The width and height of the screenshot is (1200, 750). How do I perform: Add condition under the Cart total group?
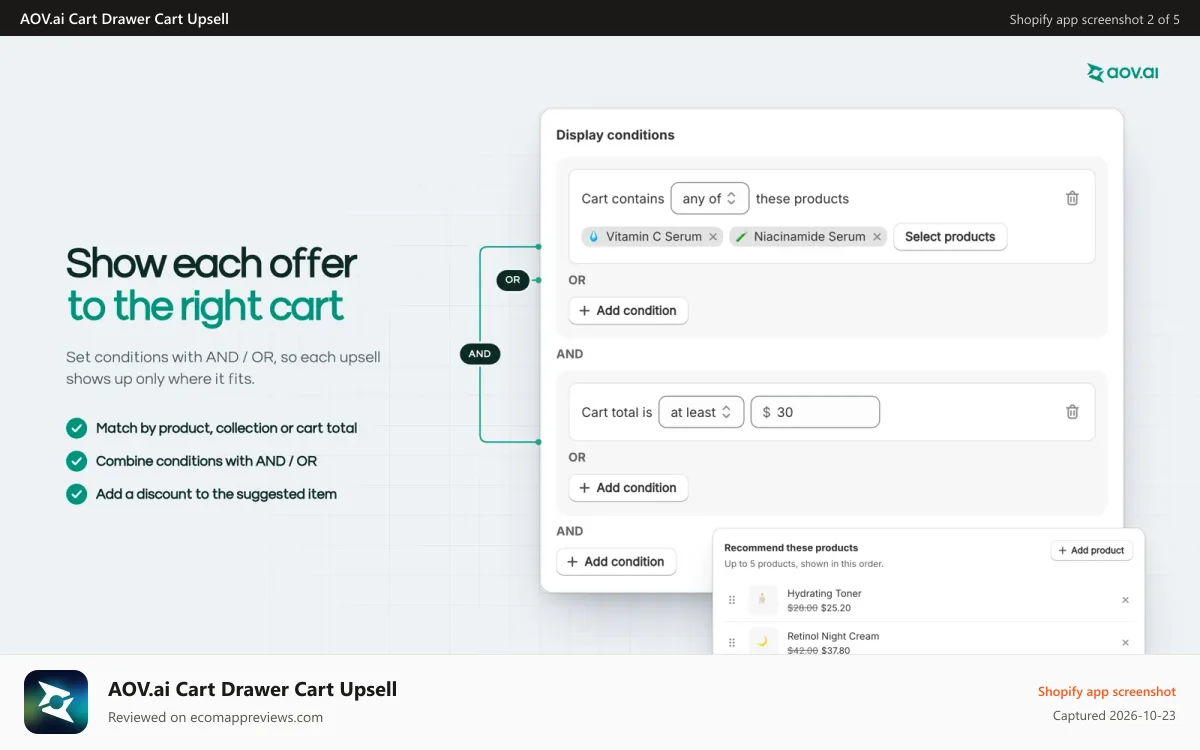click(x=628, y=488)
